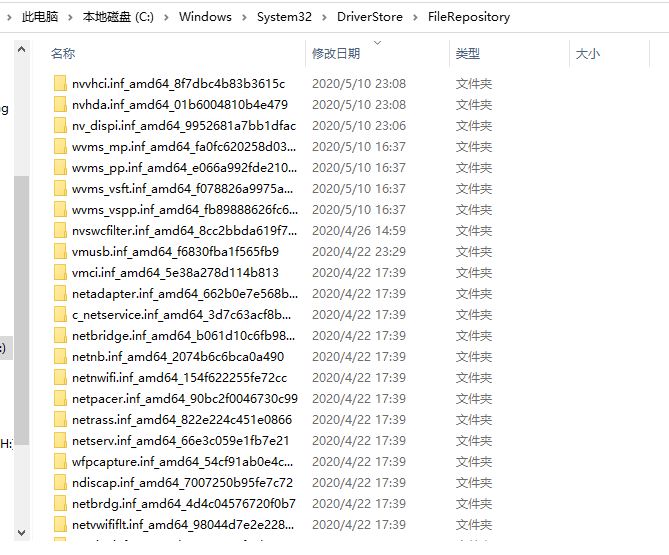This screenshot has width=669, height=555.
Task: Select nvhda.inf_amd64_01b6004810b4e479 folder name
Action: 180,105
